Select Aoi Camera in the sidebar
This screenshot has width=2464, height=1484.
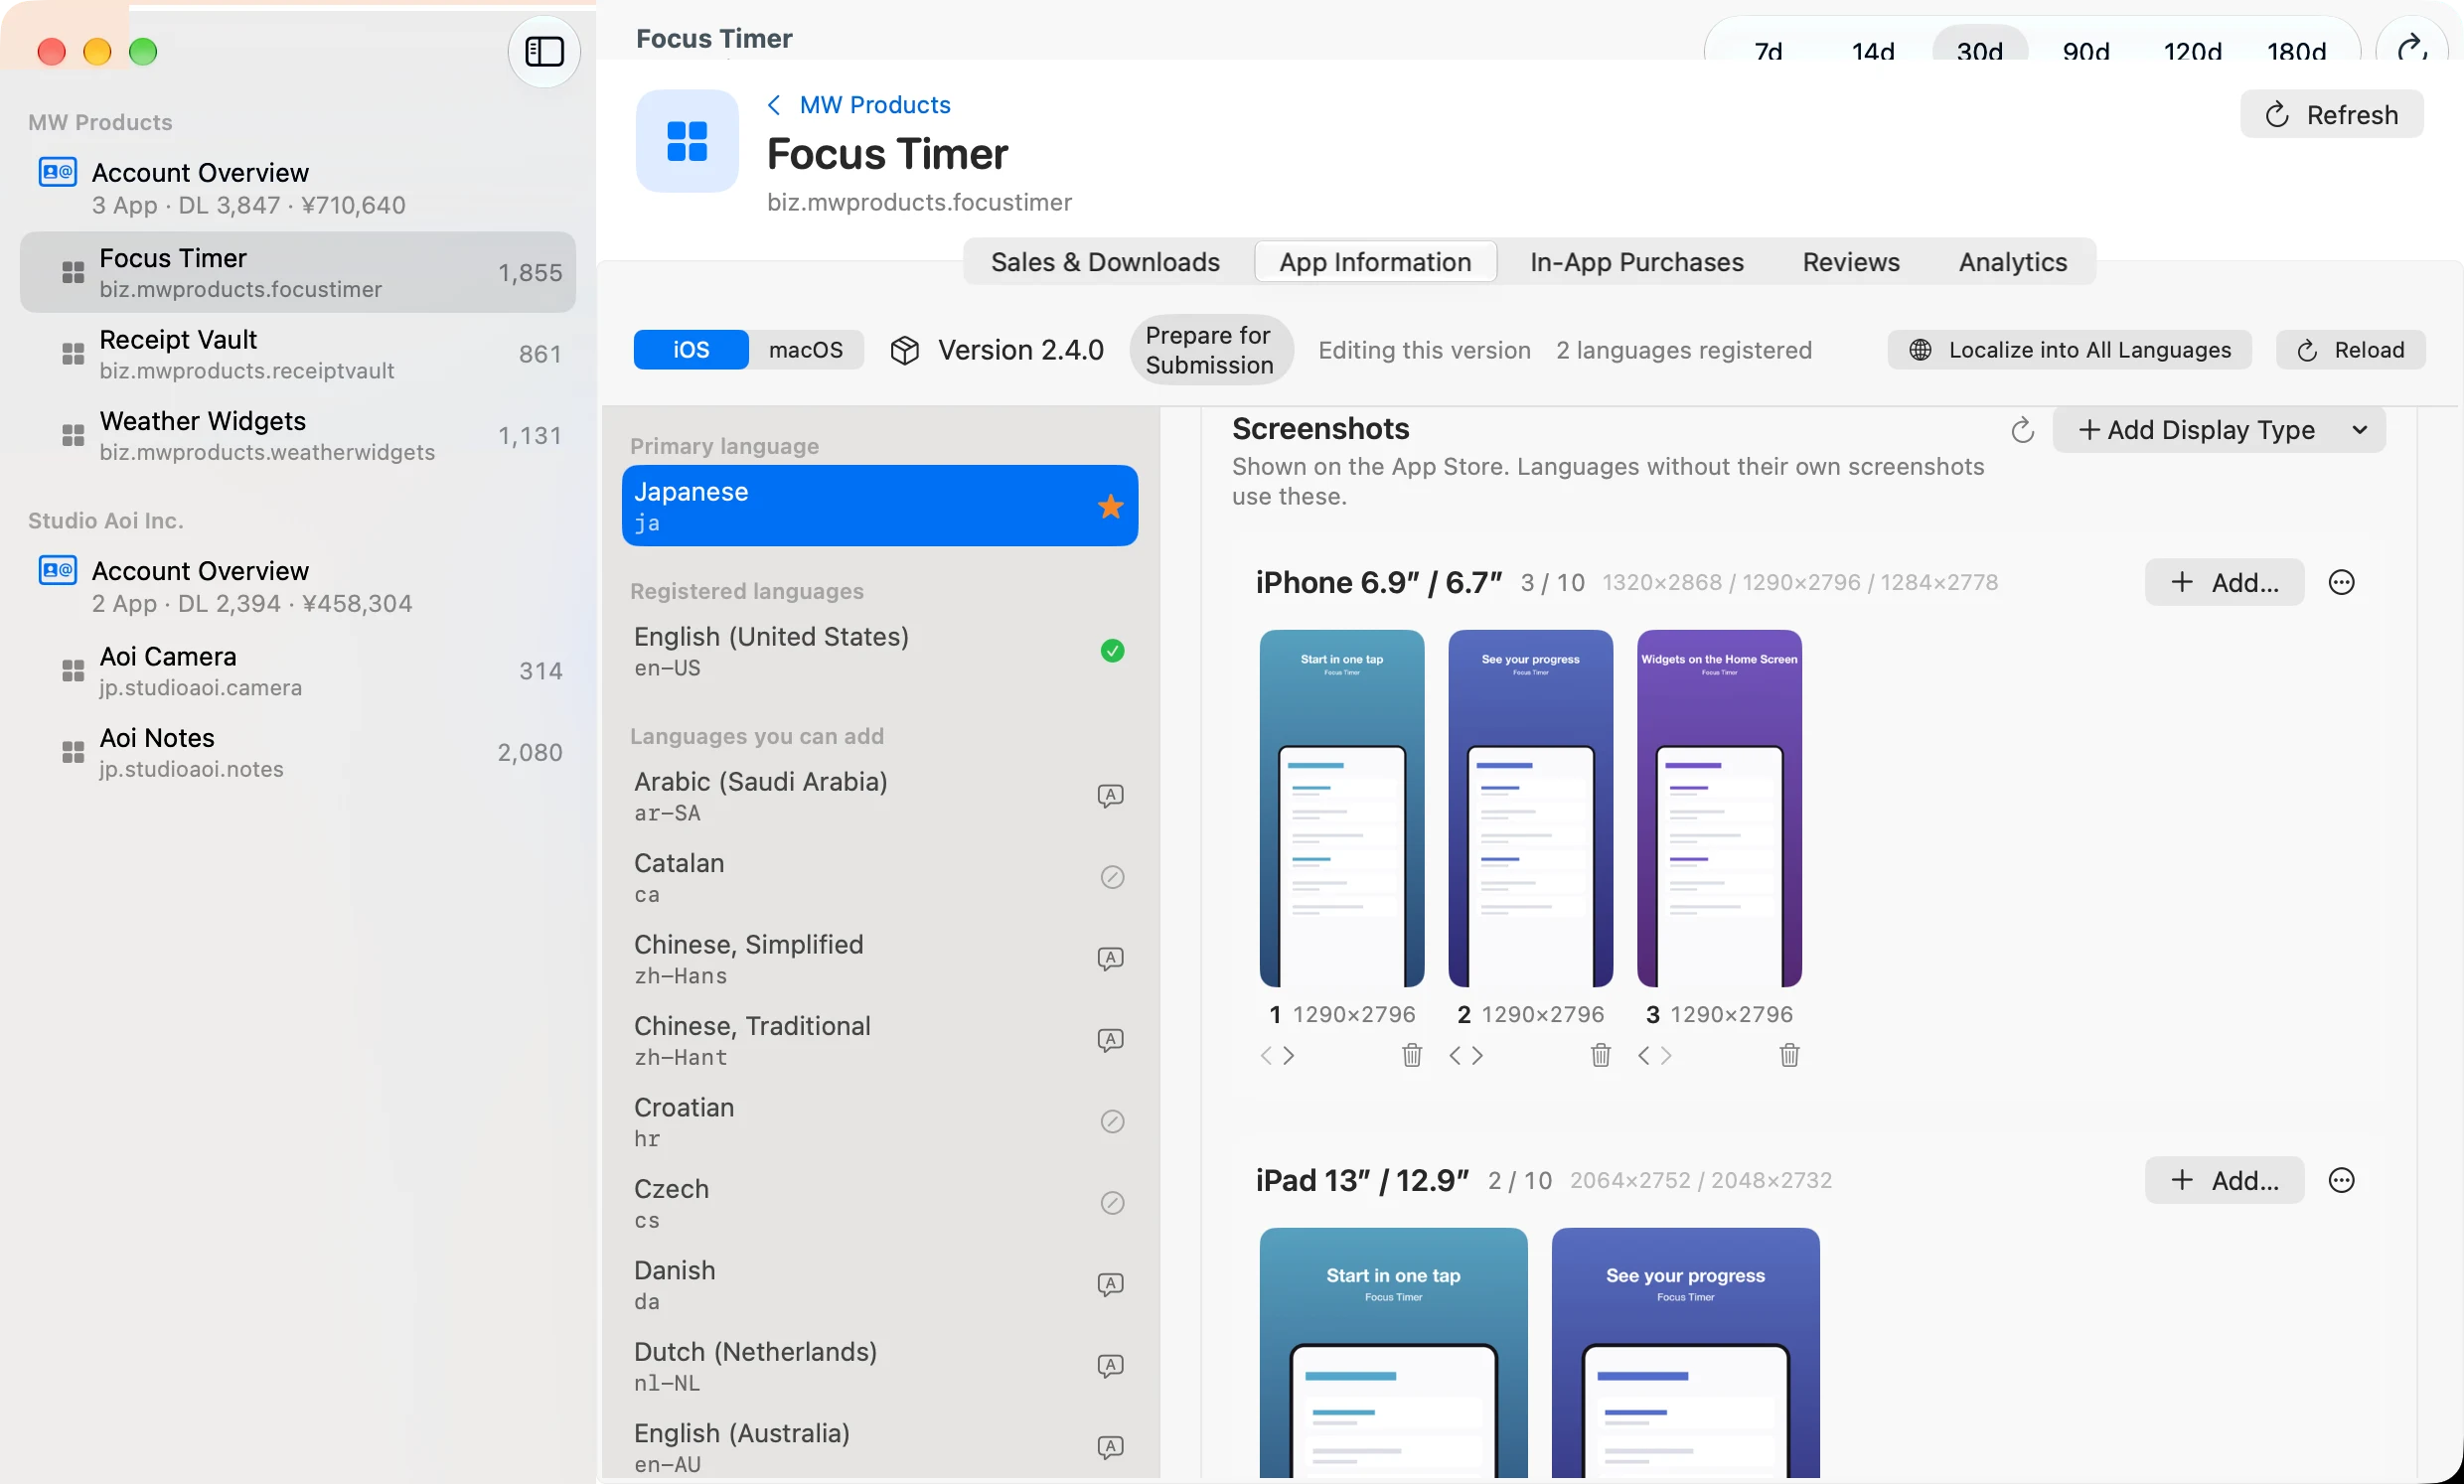298,671
